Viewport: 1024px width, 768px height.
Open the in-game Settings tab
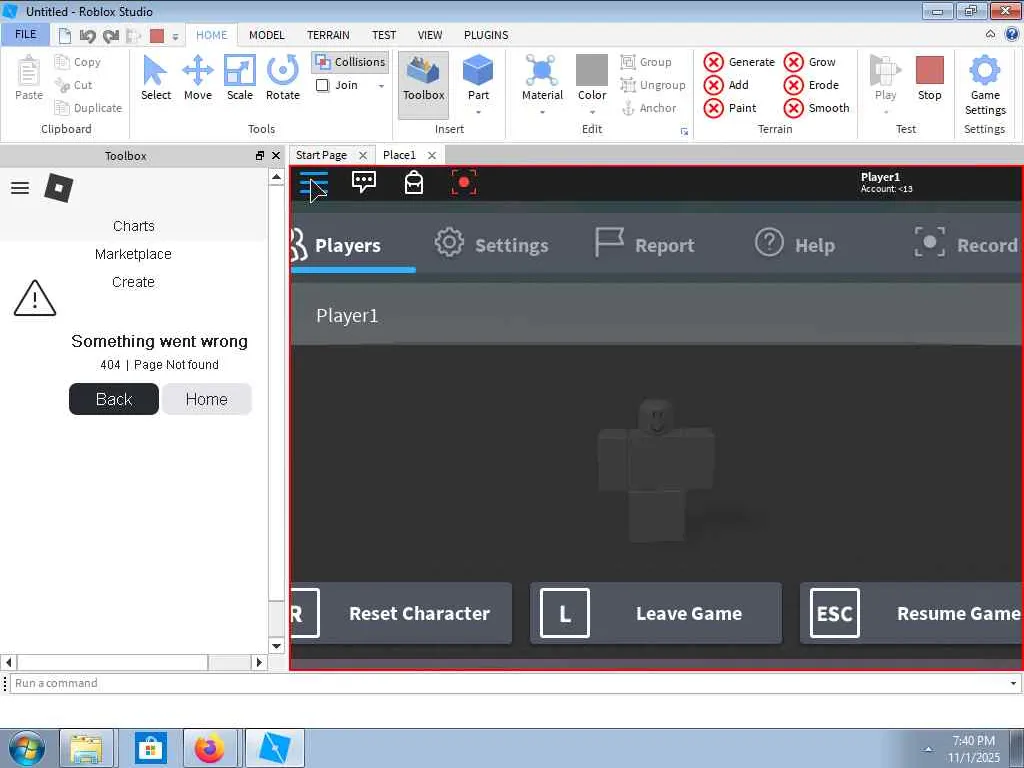pos(492,245)
